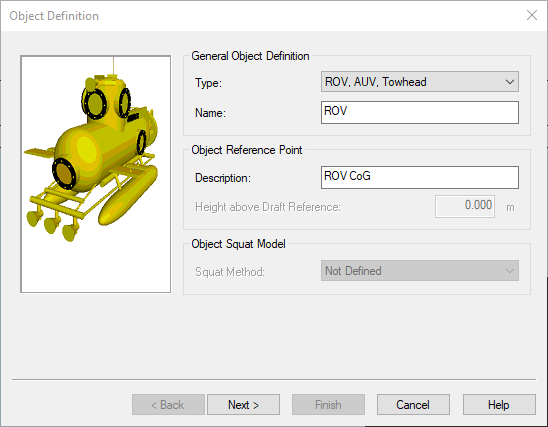Screen dimensions: 548x427
Task: Select the Height above Draft Reference value box
Action: tap(465, 207)
